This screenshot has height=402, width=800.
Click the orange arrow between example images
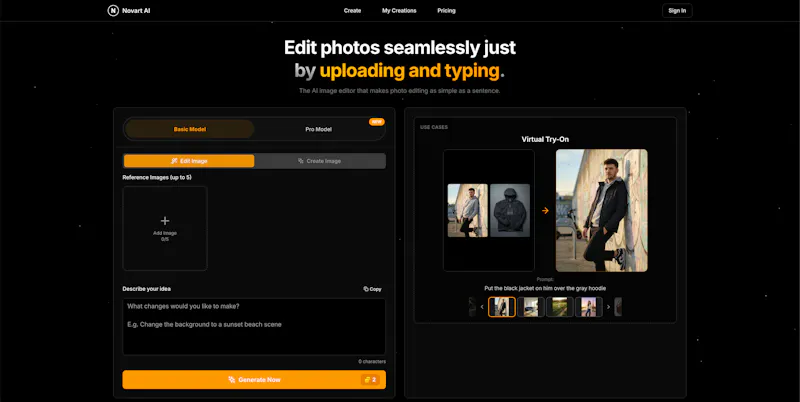[545, 210]
